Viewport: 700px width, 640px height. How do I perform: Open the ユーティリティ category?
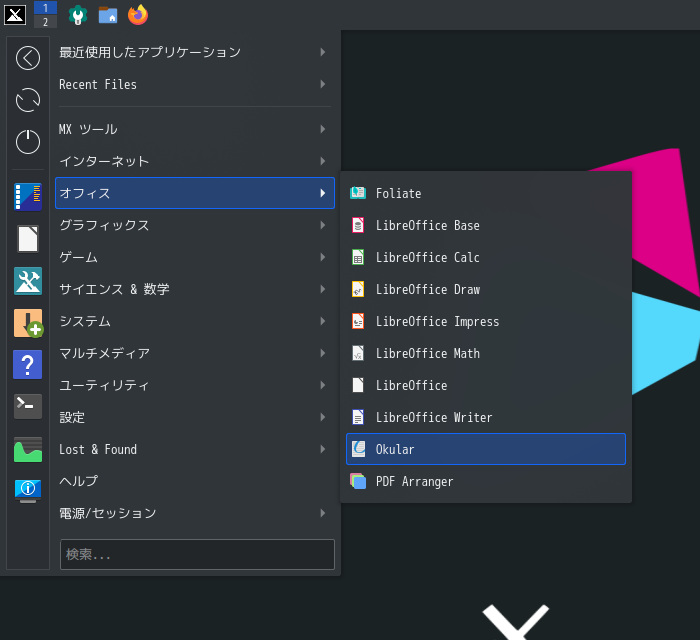coord(195,385)
